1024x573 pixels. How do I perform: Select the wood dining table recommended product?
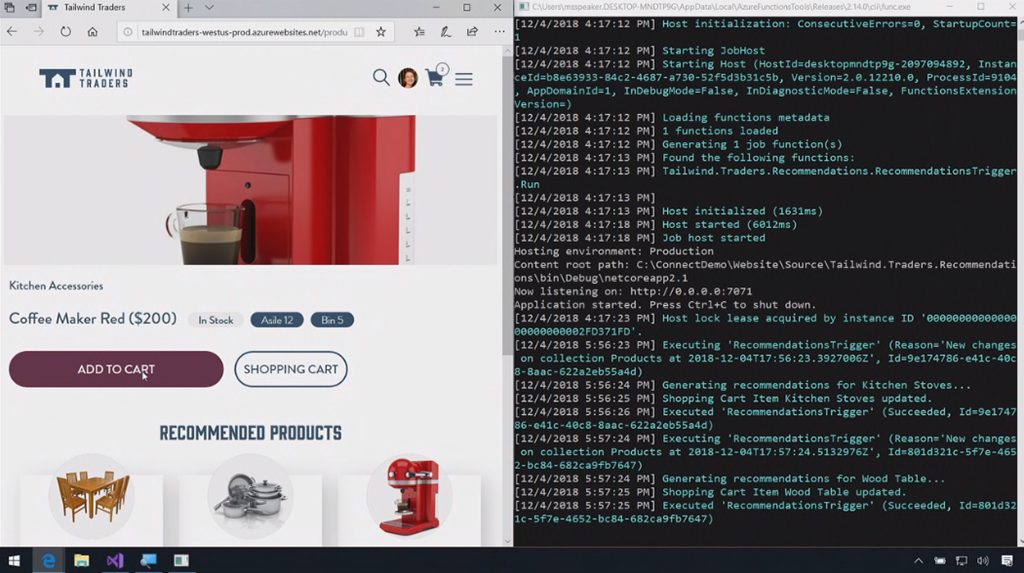pos(92,497)
